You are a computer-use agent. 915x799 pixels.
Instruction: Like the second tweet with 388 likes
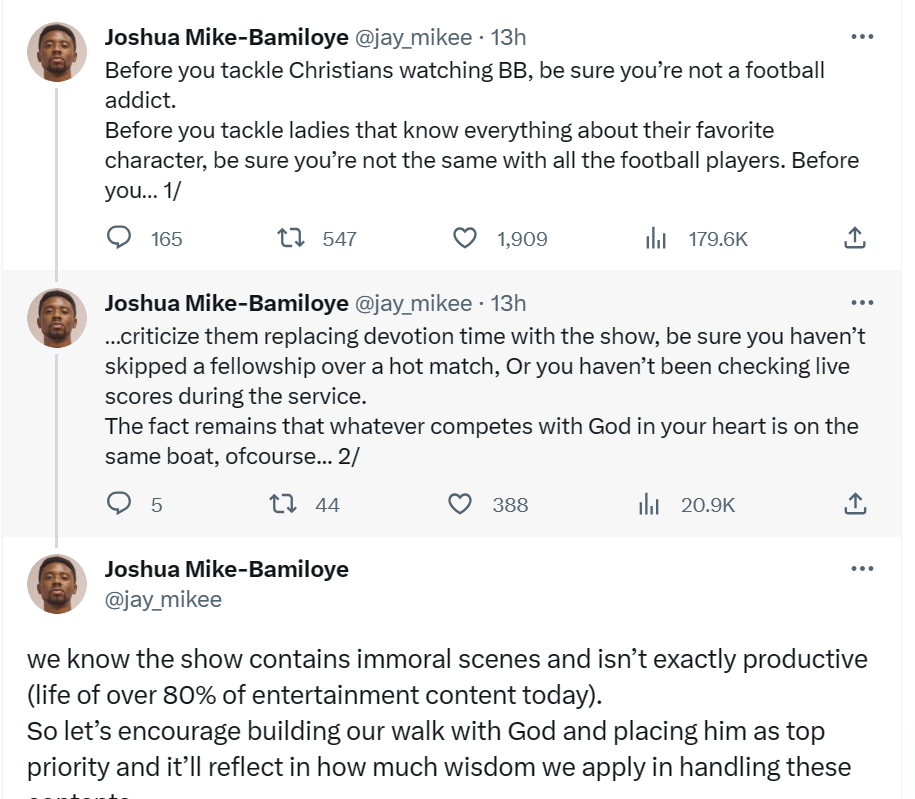click(x=459, y=504)
